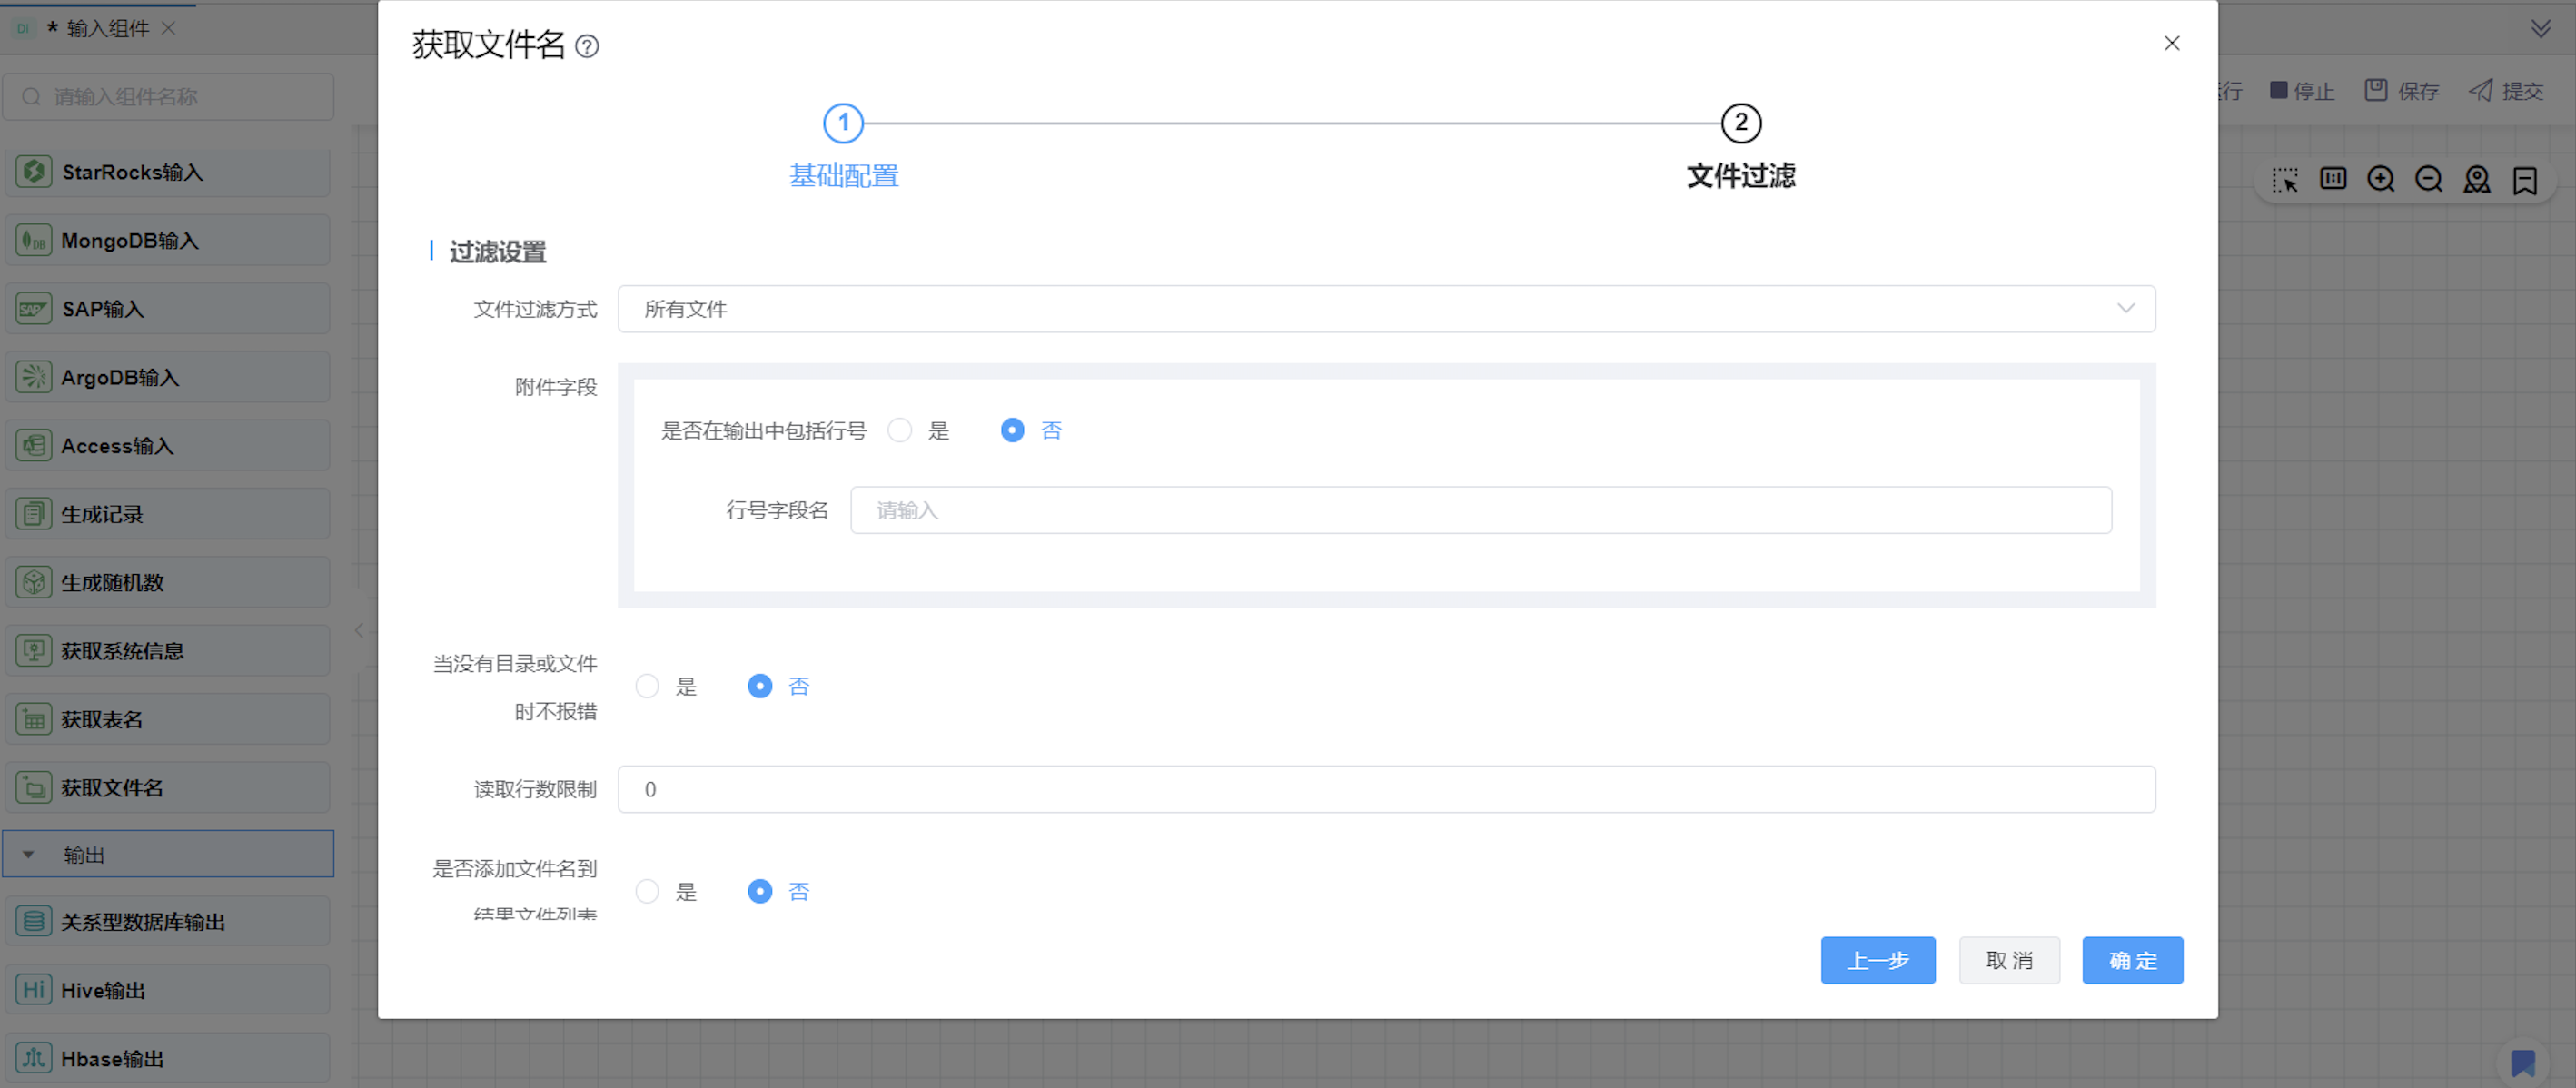Select 否 for 是否添加文件名到结果文件列表
This screenshot has width=2576, height=1088.
(760, 891)
